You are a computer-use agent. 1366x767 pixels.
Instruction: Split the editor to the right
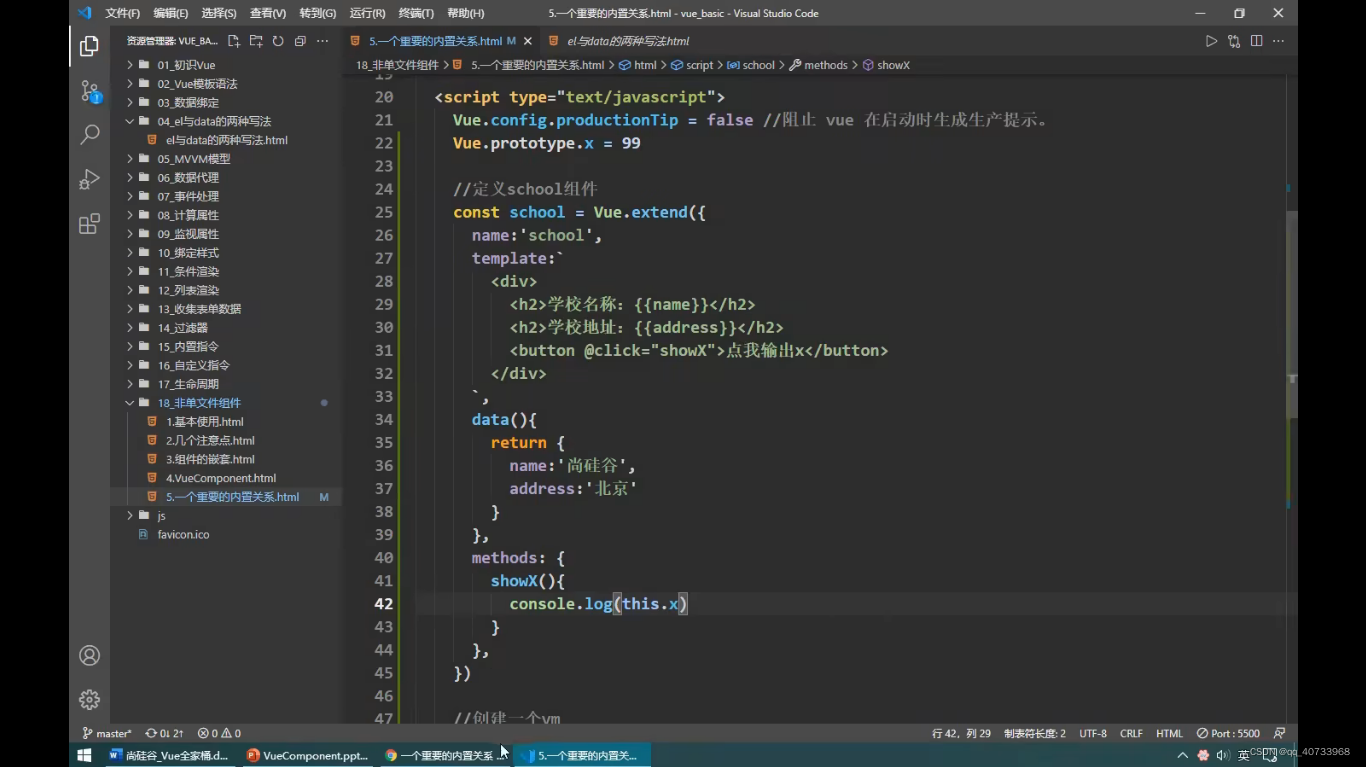point(1256,41)
